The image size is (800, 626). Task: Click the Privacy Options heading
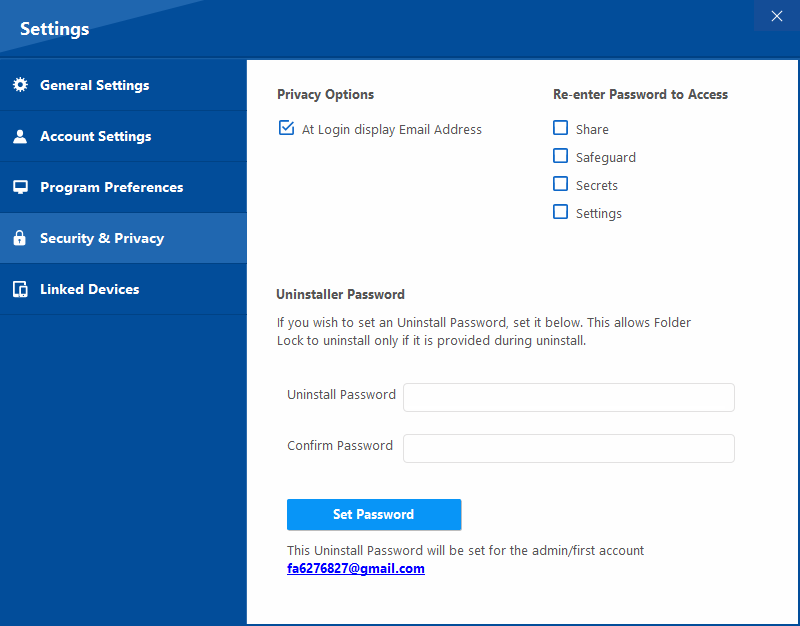point(326,94)
